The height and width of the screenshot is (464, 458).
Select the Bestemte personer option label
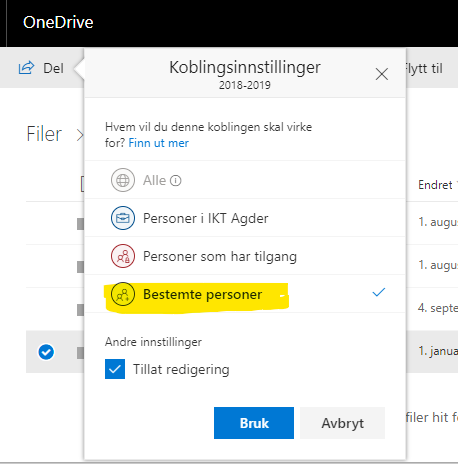pyautogui.click(x=203, y=295)
